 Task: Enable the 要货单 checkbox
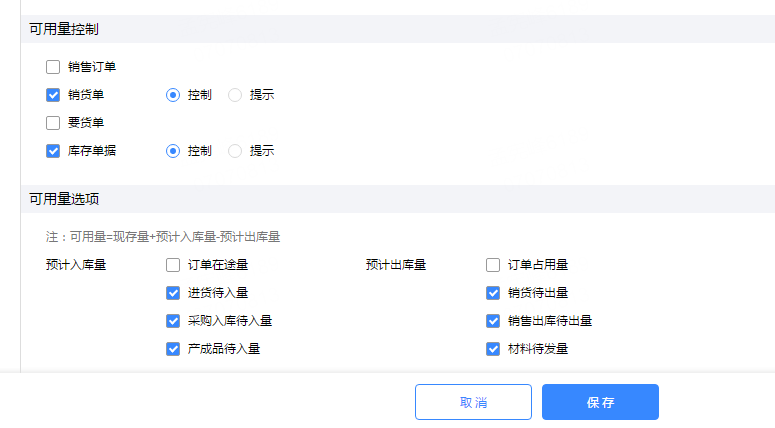click(x=53, y=123)
